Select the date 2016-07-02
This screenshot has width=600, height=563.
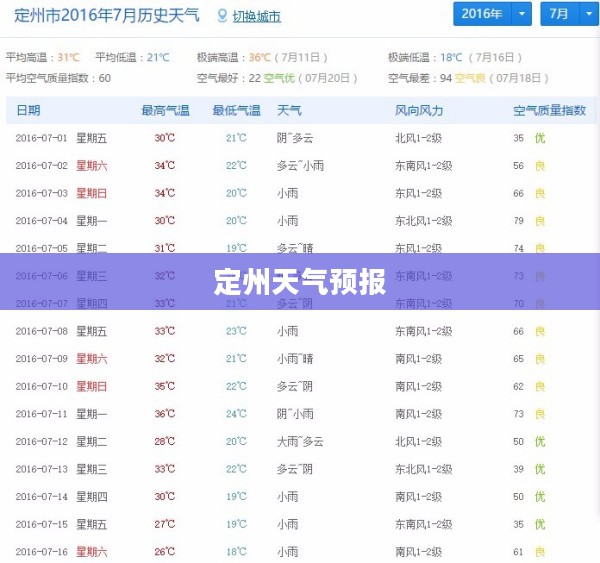click(41, 165)
